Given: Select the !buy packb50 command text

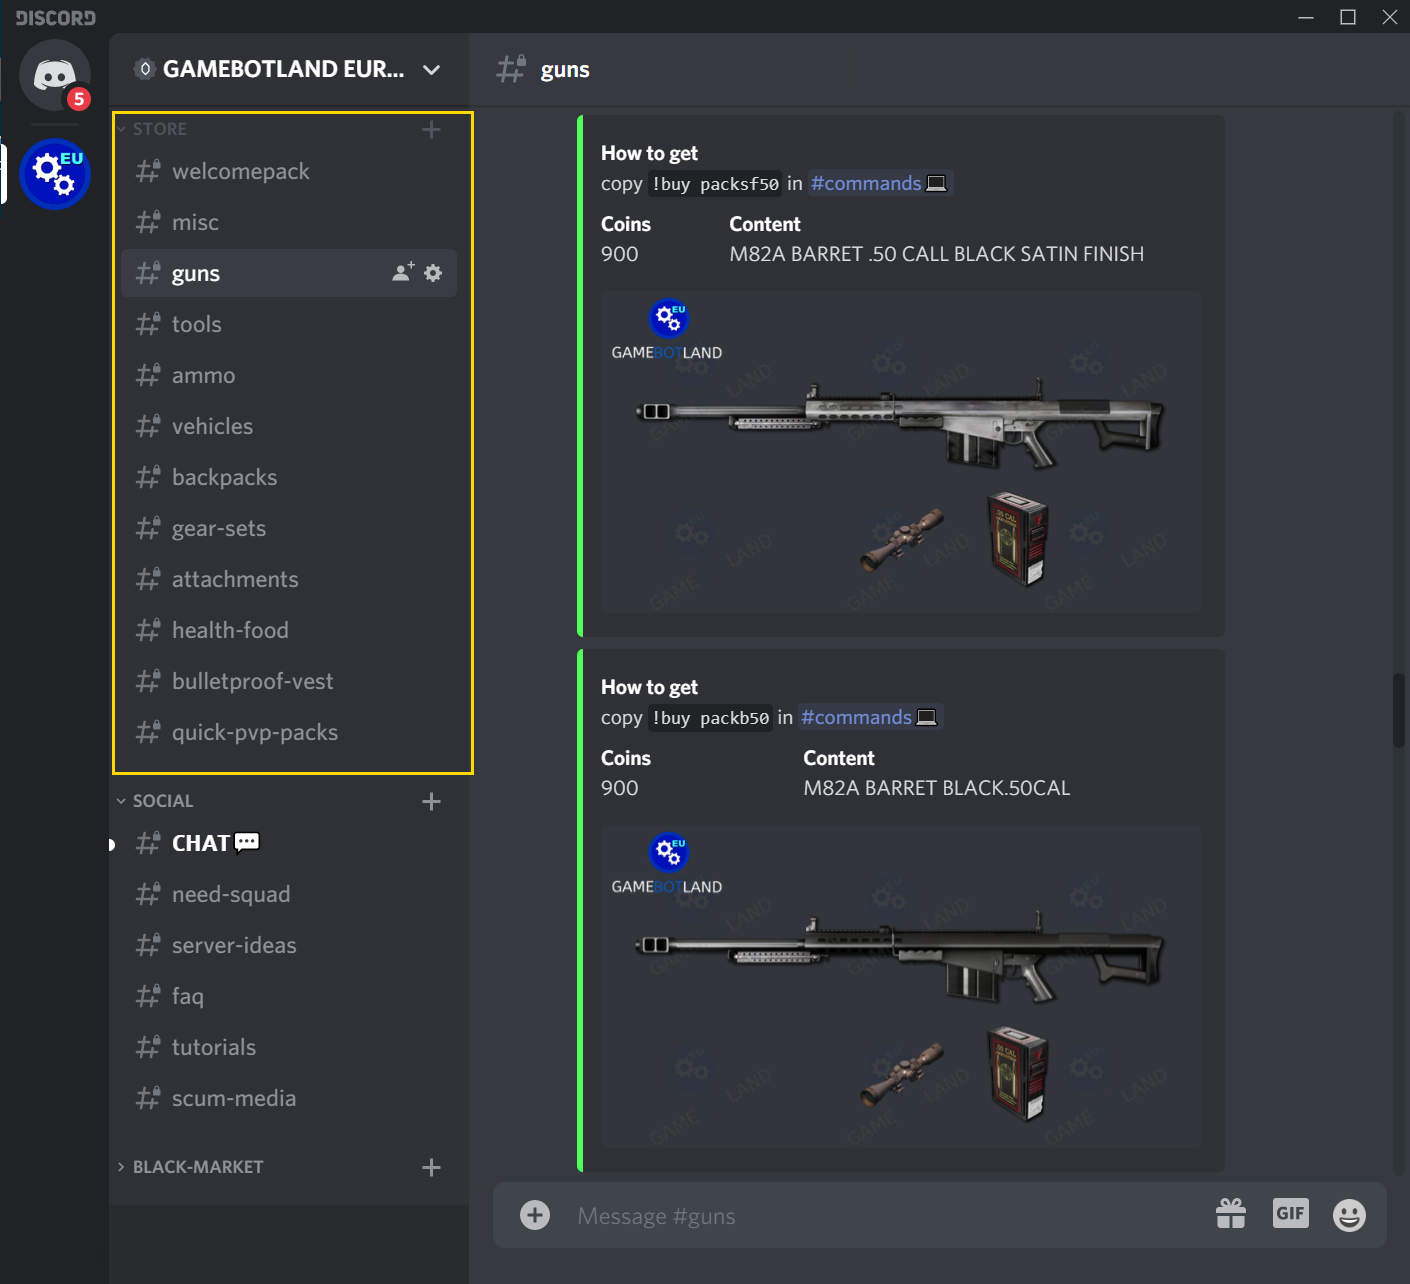Looking at the screenshot, I should click(710, 718).
